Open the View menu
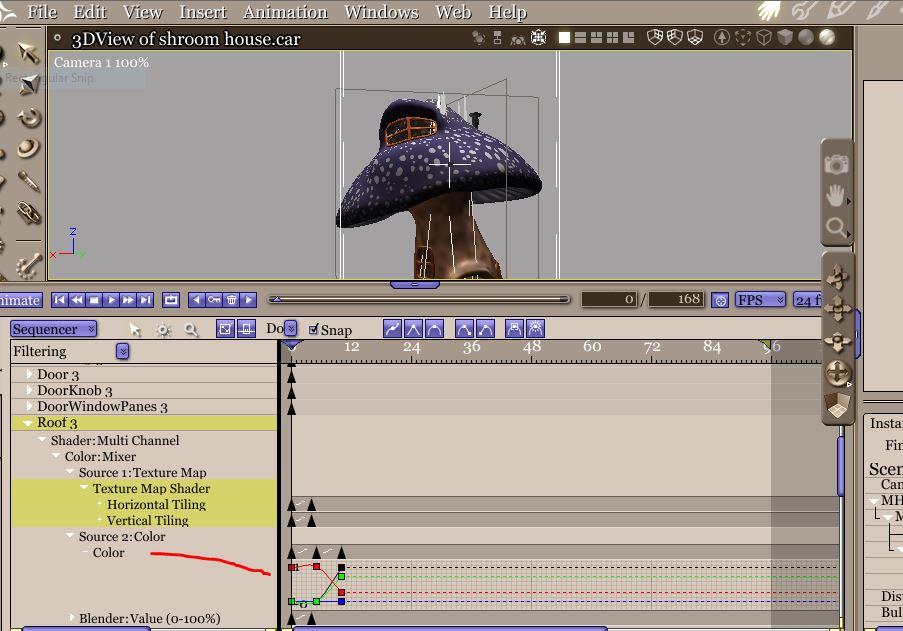Image resolution: width=903 pixels, height=631 pixels. click(x=143, y=12)
